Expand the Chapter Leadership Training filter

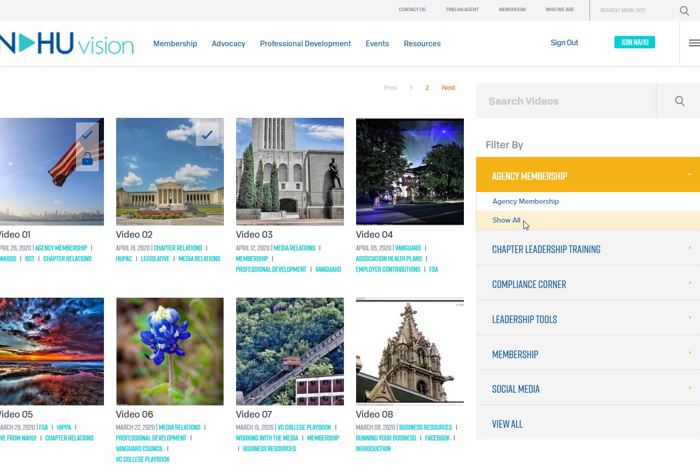[x=588, y=249]
